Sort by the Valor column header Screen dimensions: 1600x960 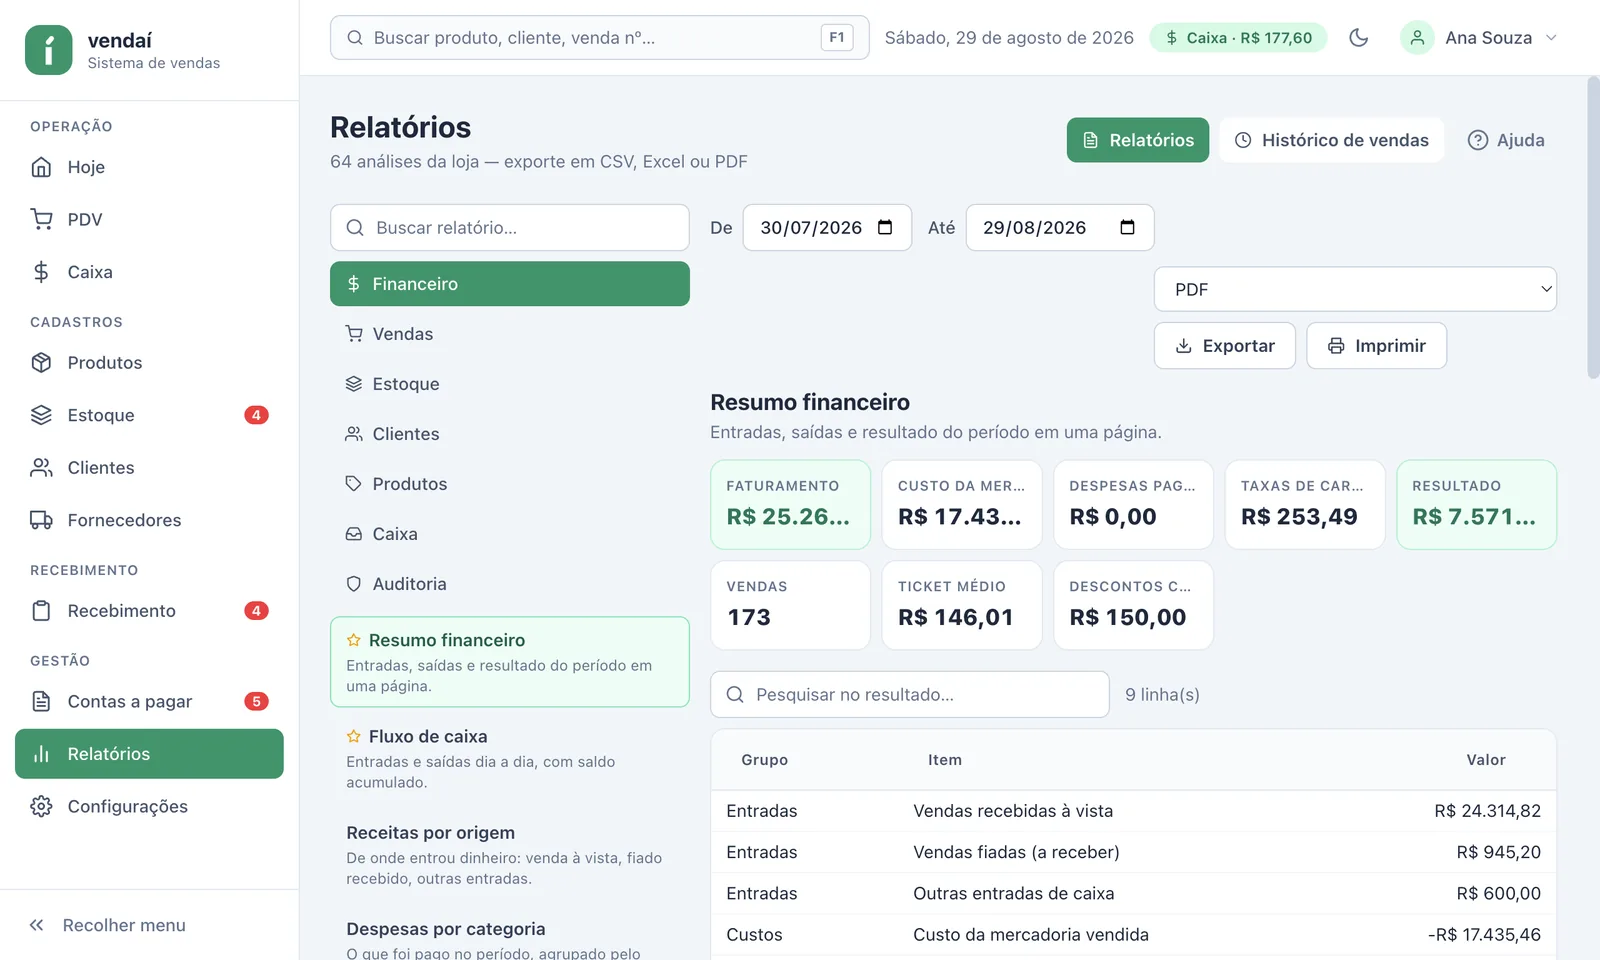[1486, 760]
